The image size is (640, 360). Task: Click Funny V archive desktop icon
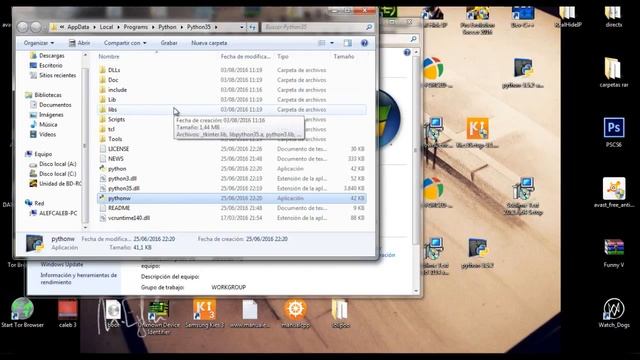click(x=613, y=253)
